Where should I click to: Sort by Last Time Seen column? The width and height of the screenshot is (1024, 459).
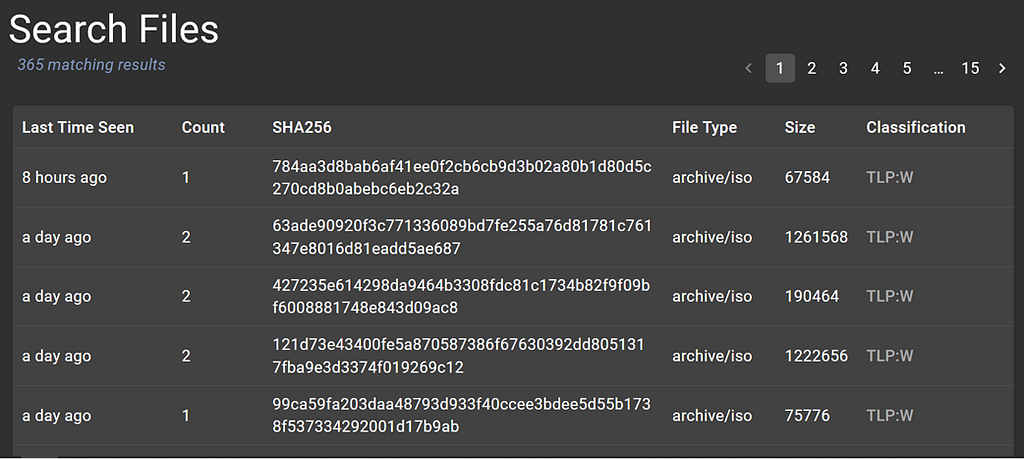click(78, 127)
